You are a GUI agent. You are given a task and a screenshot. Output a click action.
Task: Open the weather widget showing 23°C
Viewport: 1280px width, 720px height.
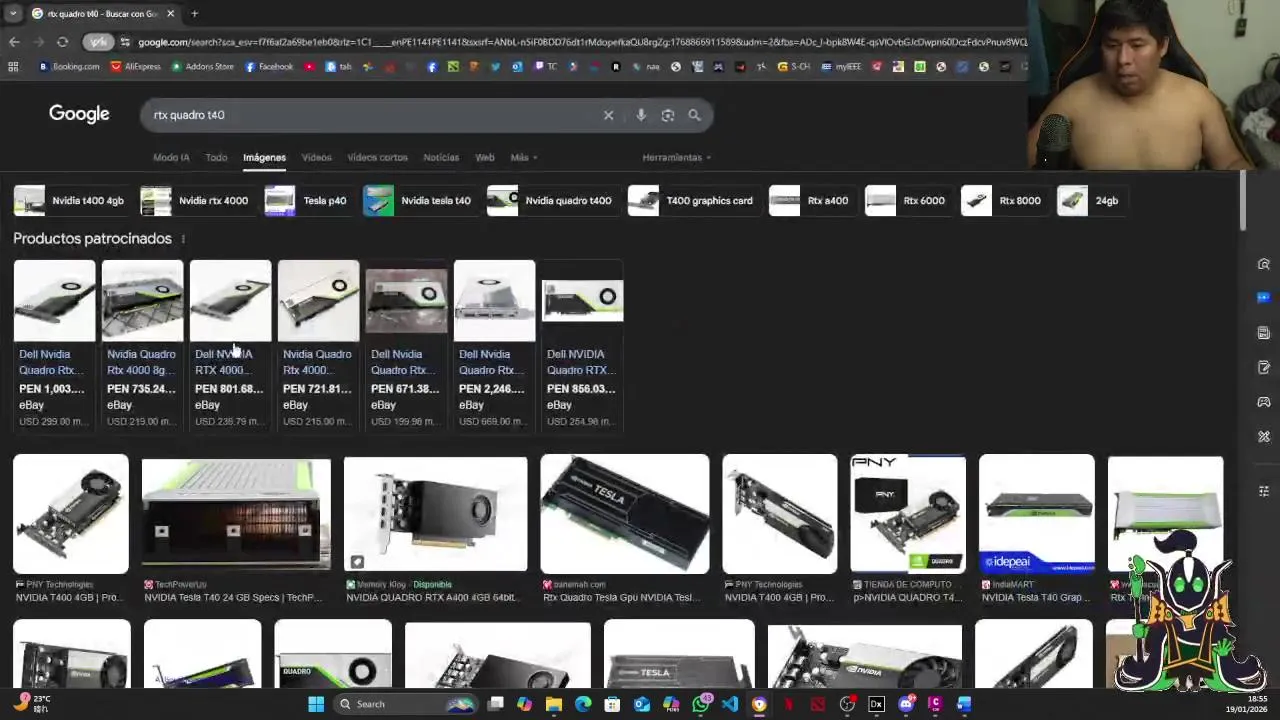30,703
